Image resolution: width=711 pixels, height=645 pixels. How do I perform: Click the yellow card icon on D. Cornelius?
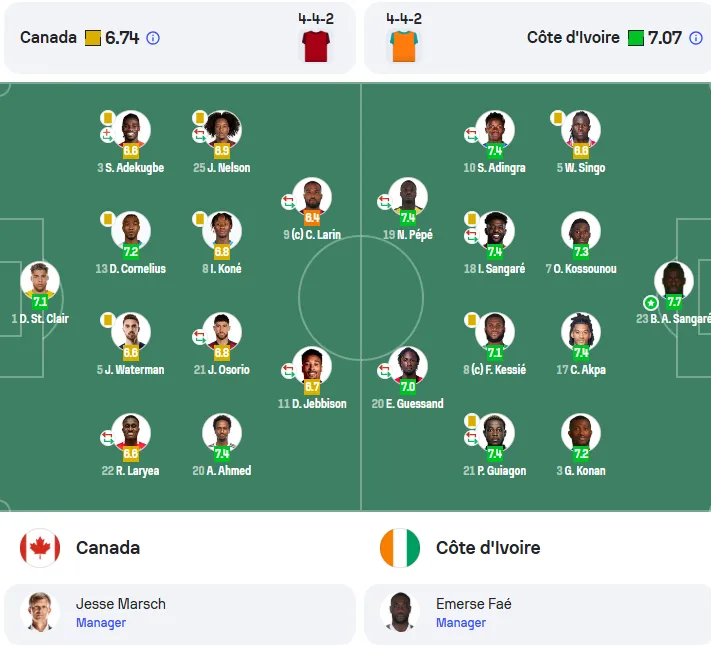tap(107, 219)
